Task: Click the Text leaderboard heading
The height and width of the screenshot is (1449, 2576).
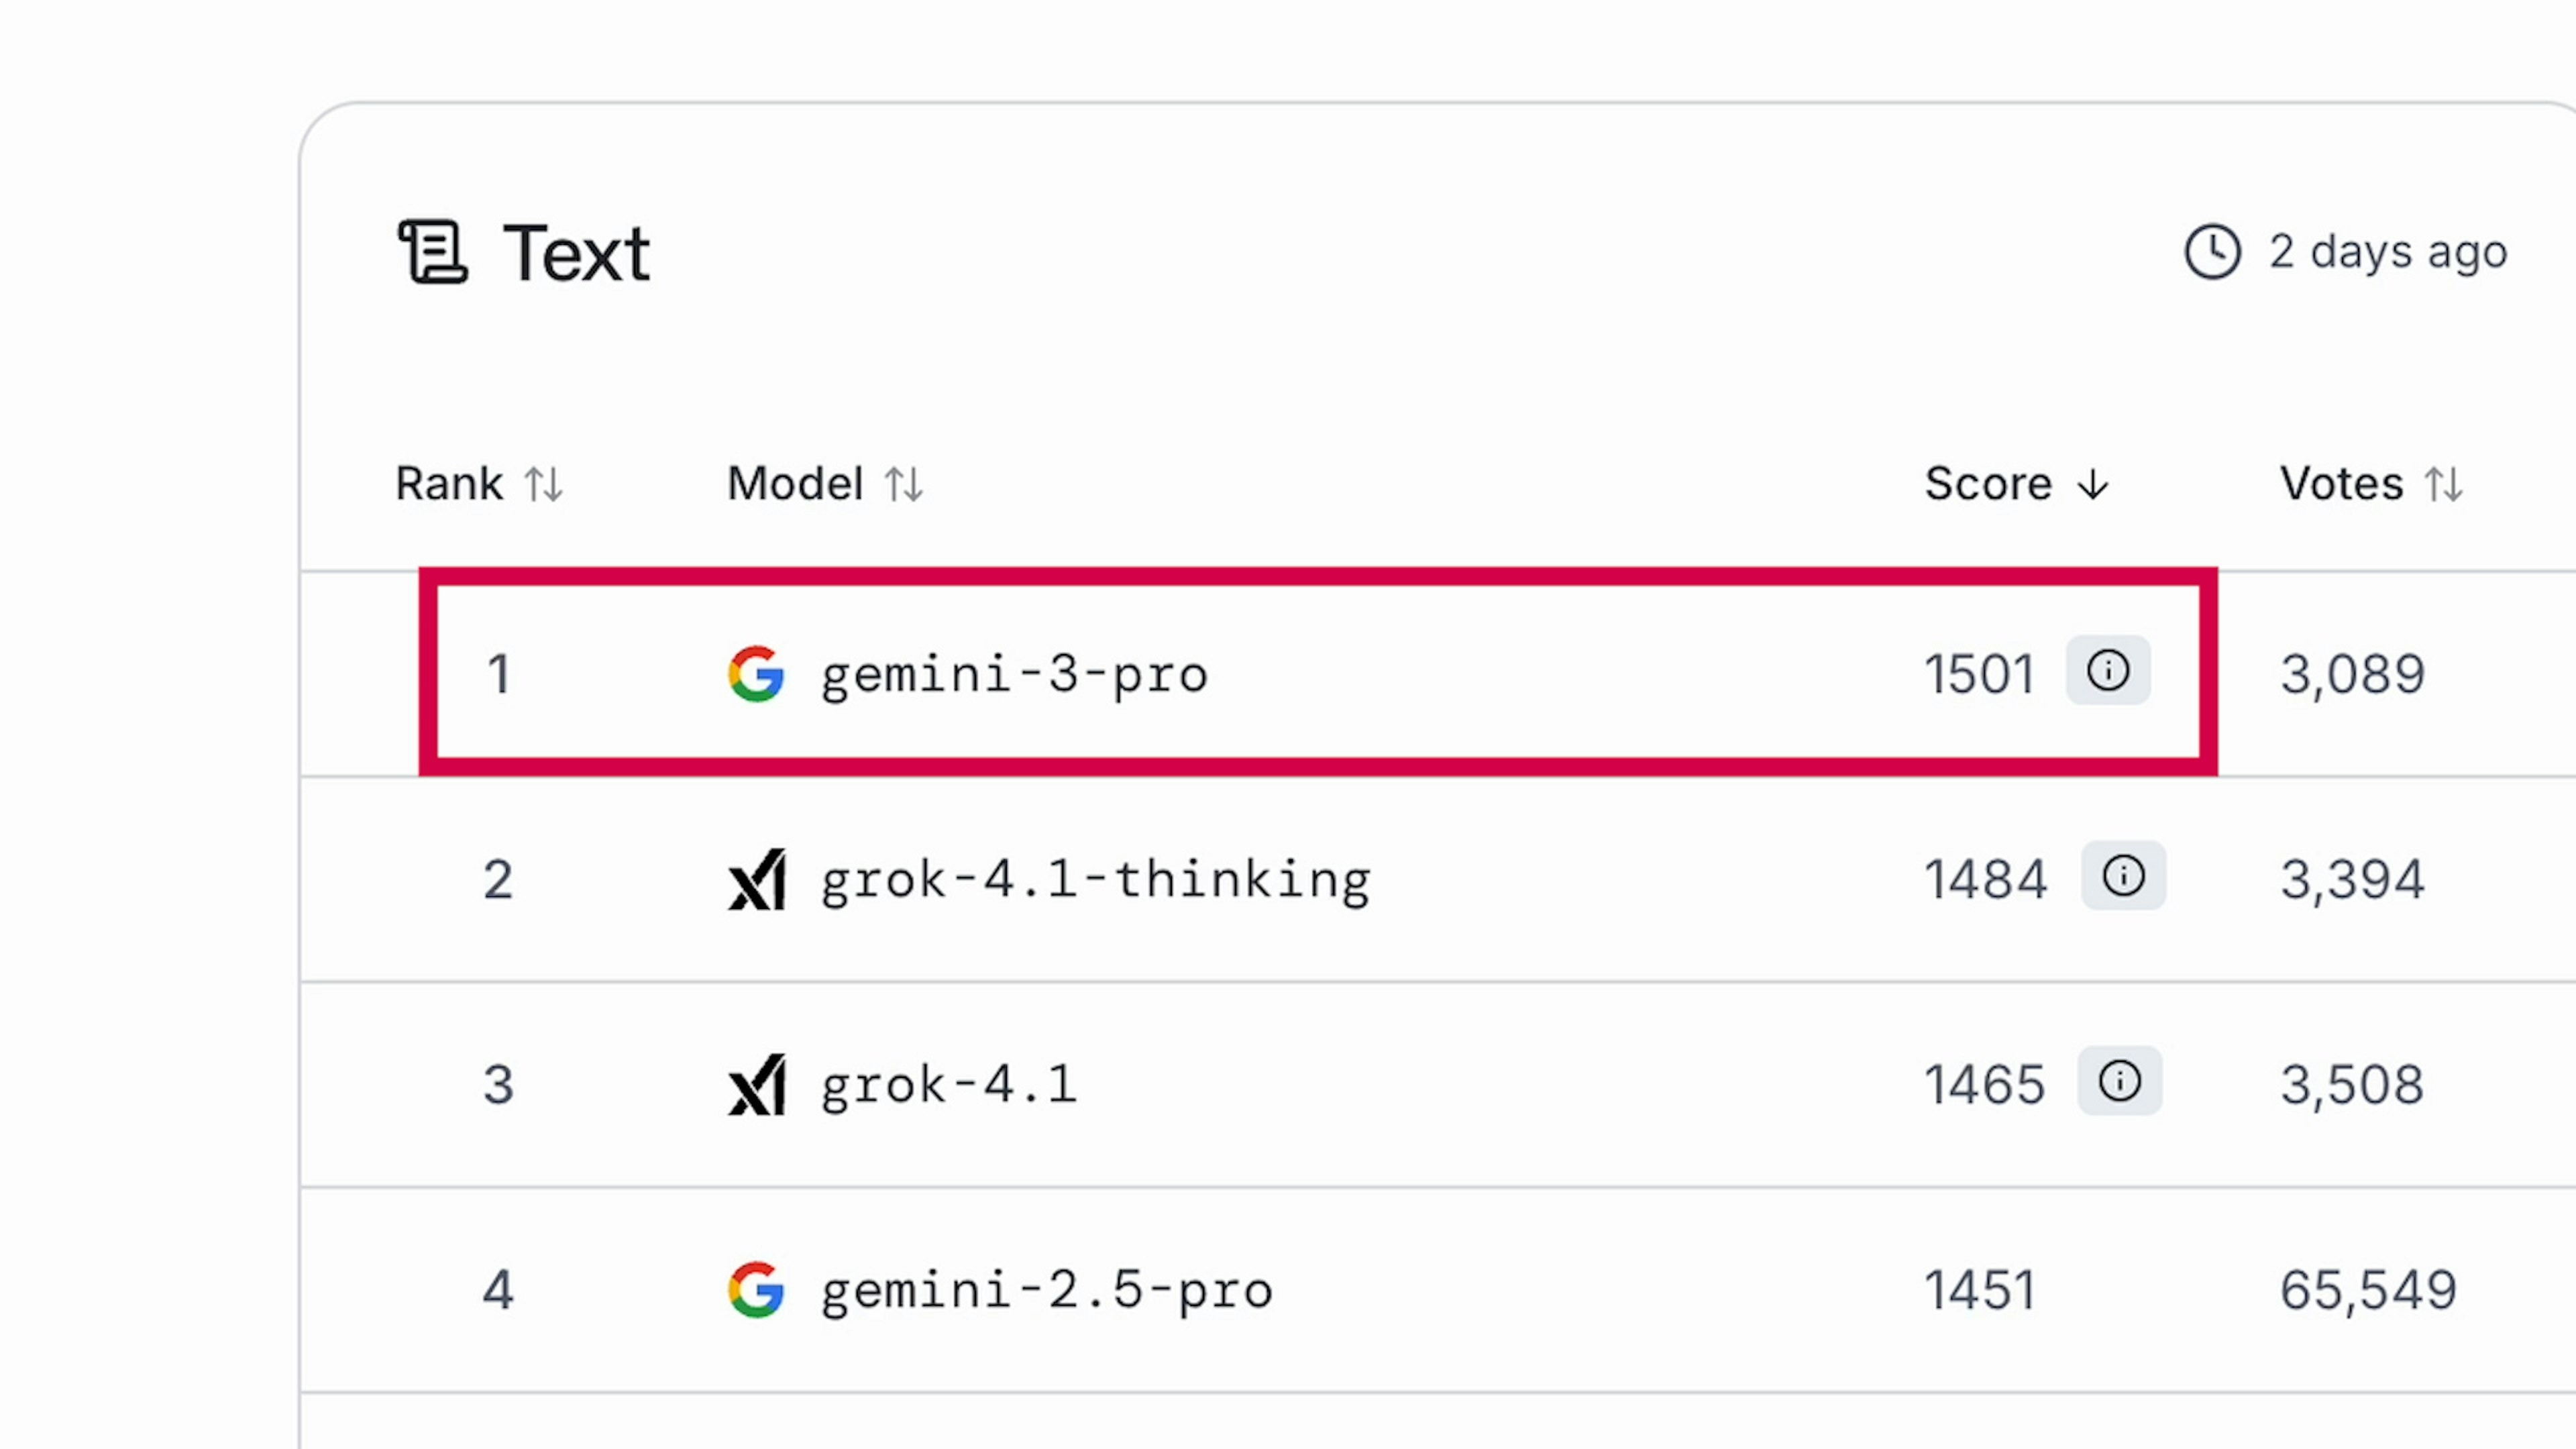Action: (x=576, y=254)
